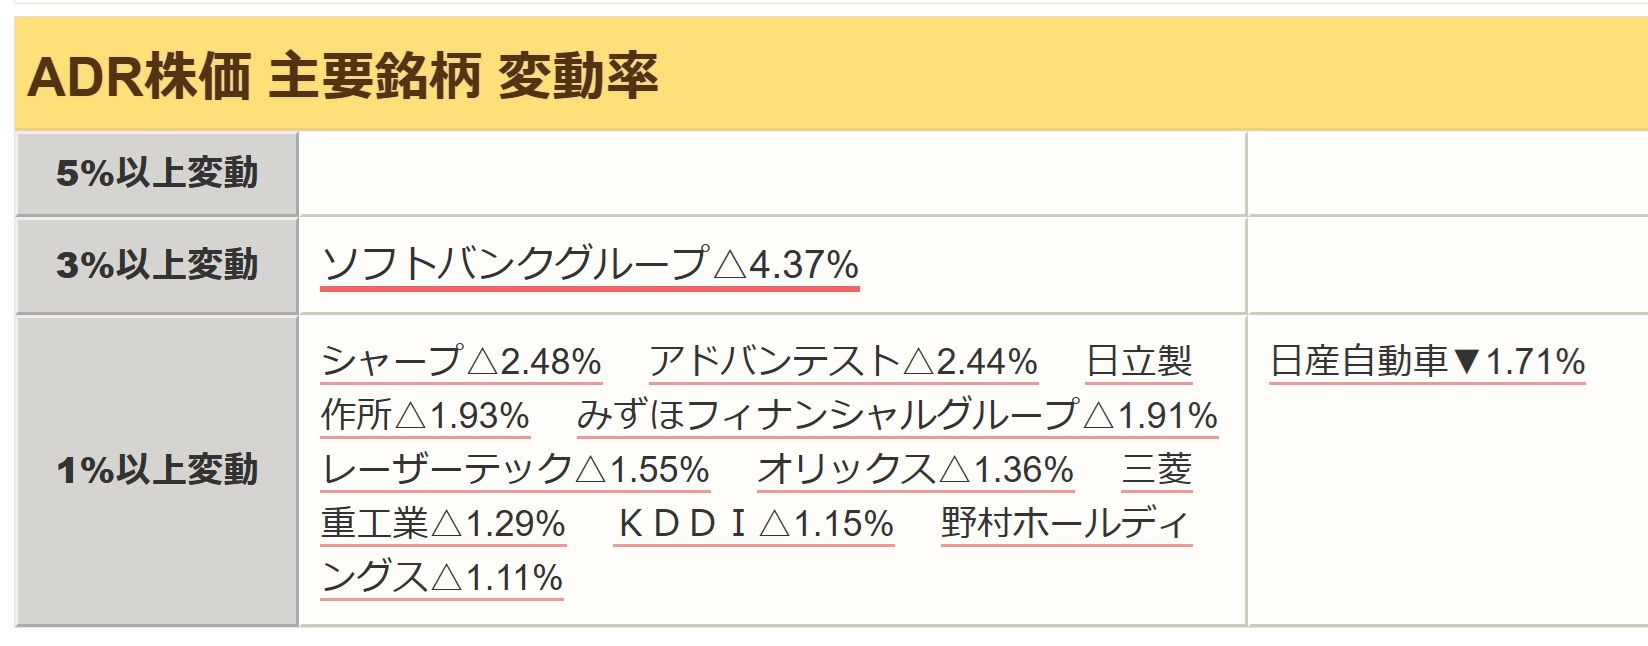Viewport: 1648px width, 646px height.
Task: Click the 日立製 text at line end
Action: pos(1139,361)
